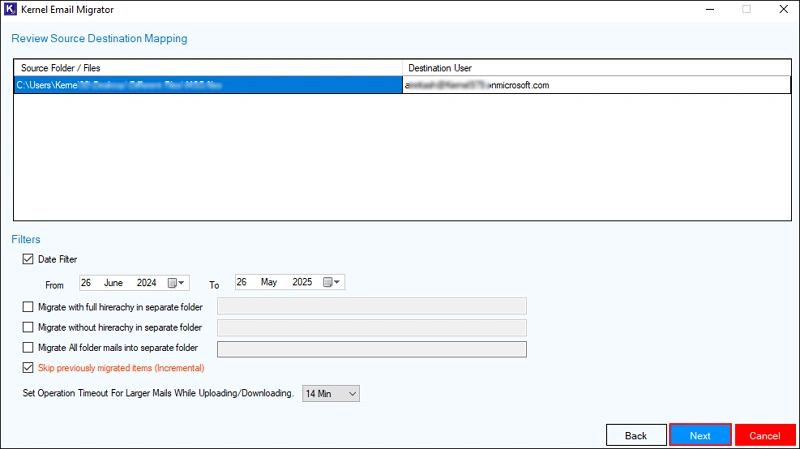
Task: Select day 26 in To date
Action: 241,282
